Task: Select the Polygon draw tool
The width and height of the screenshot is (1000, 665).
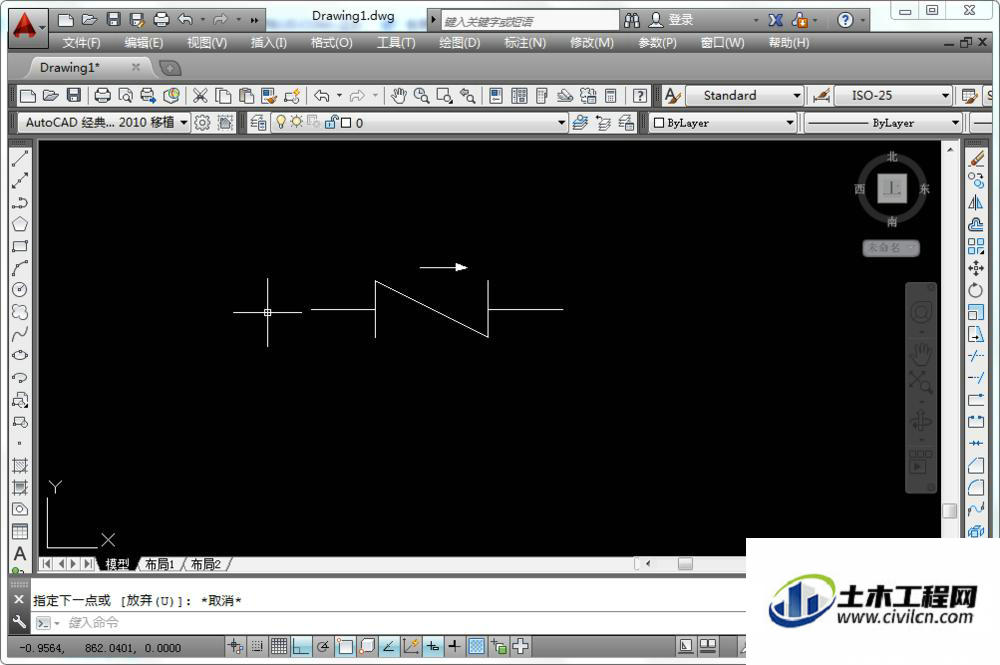Action: tap(20, 224)
